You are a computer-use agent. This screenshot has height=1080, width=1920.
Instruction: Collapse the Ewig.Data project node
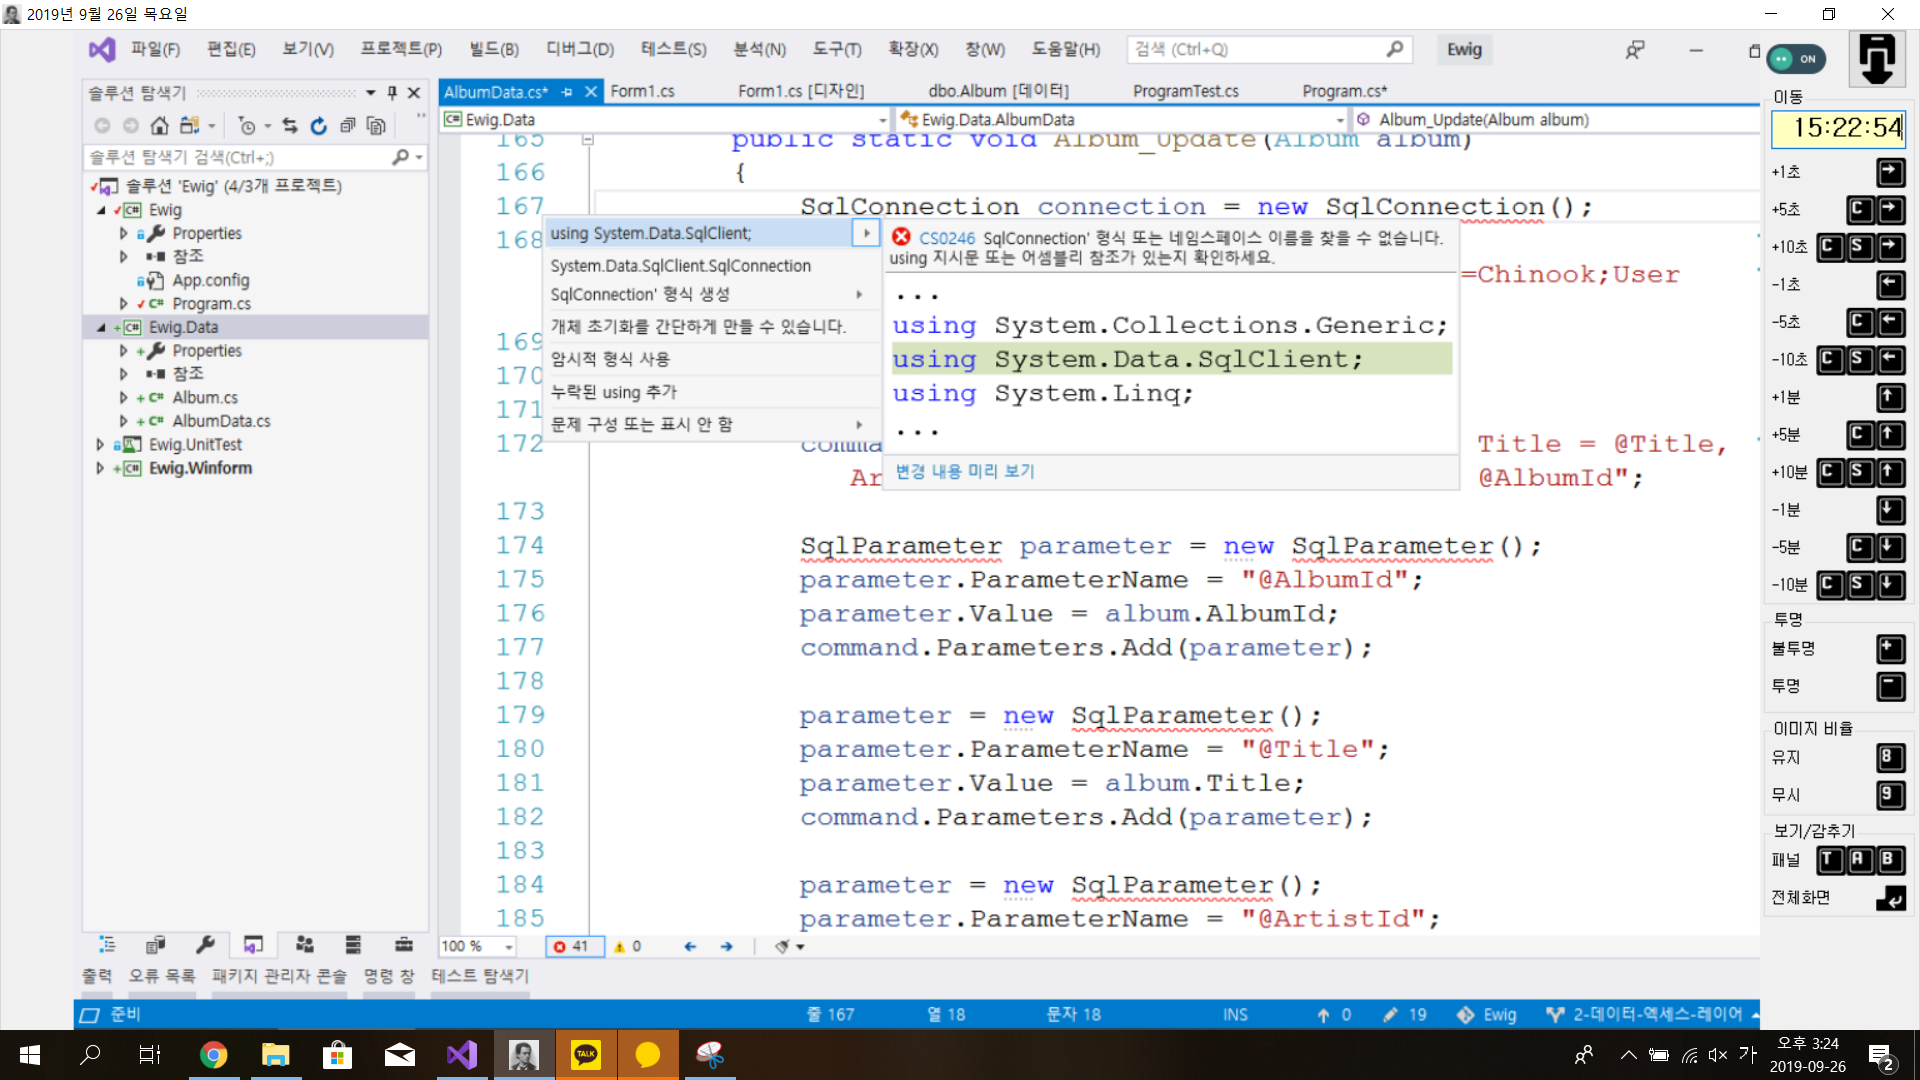pos(101,327)
